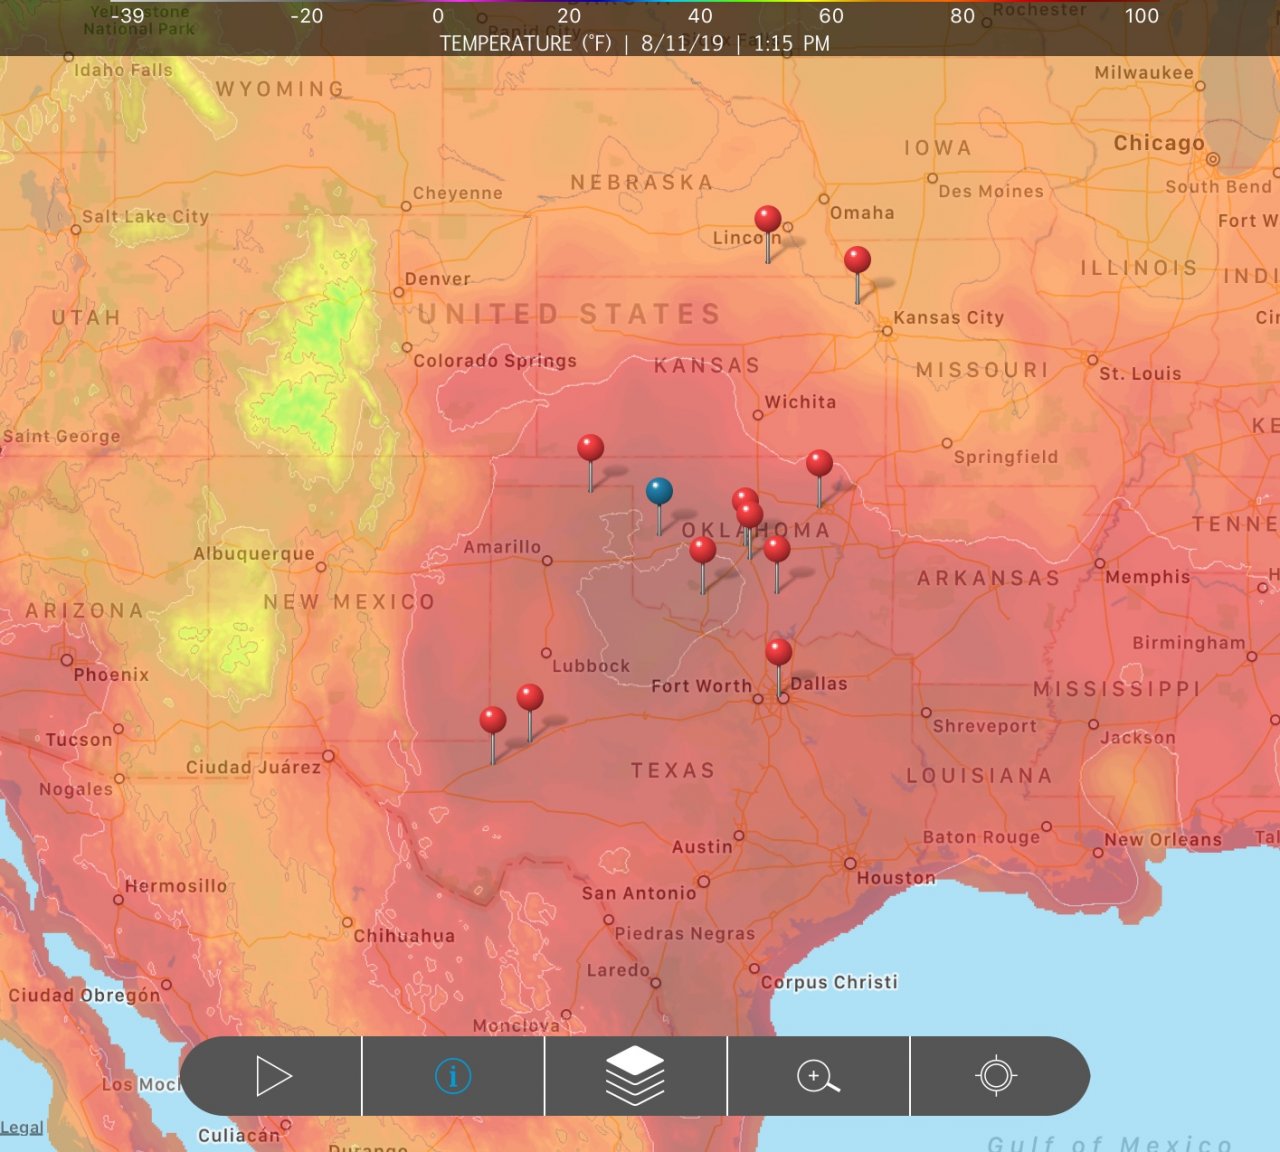Tap the magnifying glass search icon
This screenshot has height=1152, width=1280.
pos(818,1076)
